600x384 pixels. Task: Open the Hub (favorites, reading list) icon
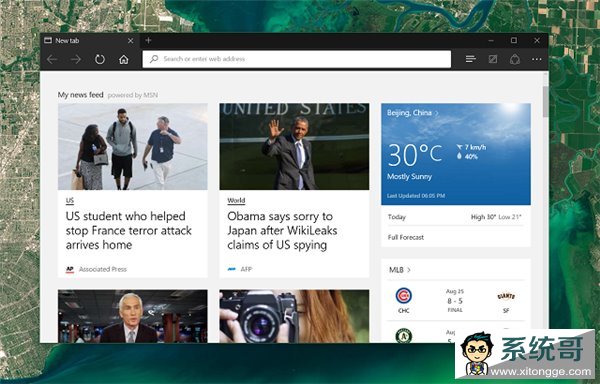point(471,59)
